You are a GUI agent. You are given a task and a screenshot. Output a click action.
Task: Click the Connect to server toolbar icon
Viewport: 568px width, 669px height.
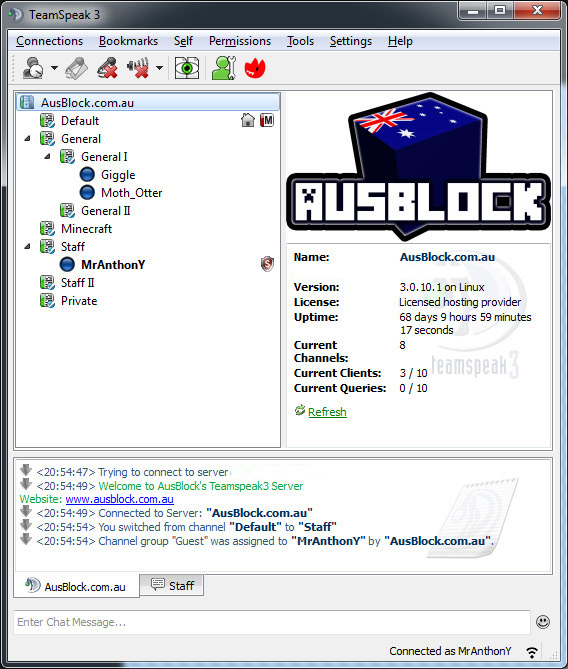coord(33,68)
